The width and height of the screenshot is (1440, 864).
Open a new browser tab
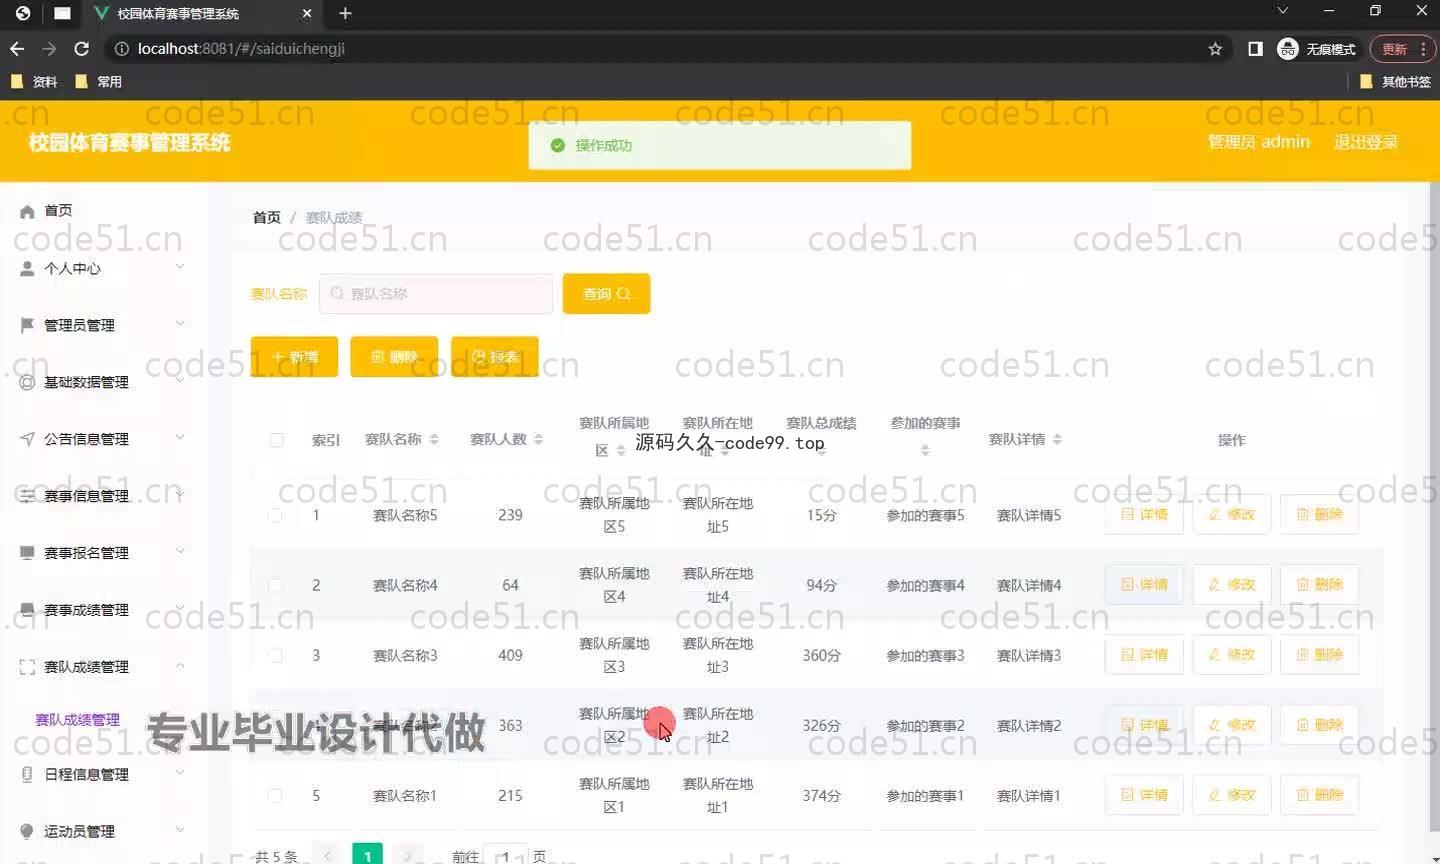pyautogui.click(x=345, y=13)
